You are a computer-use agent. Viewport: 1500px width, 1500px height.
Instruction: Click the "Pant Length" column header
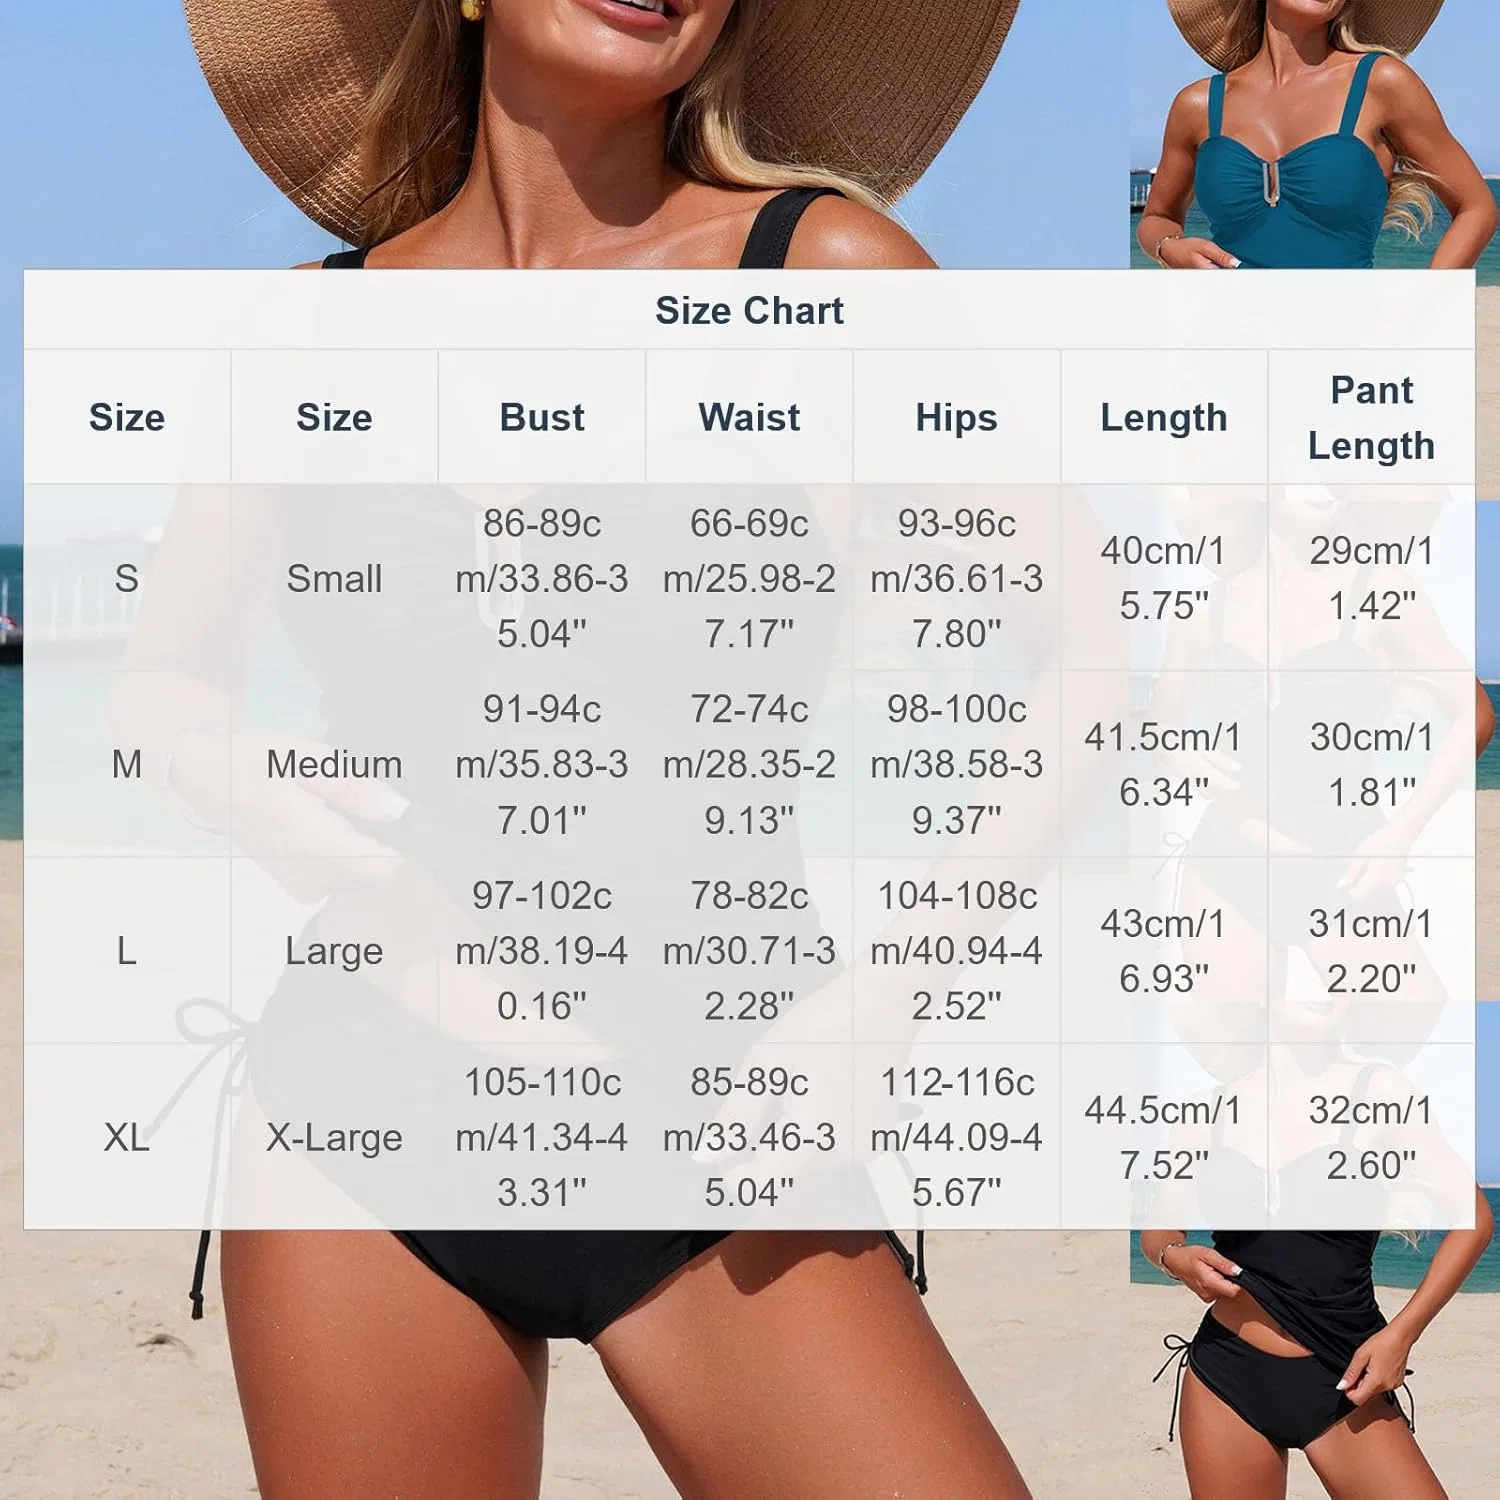(x=1372, y=418)
